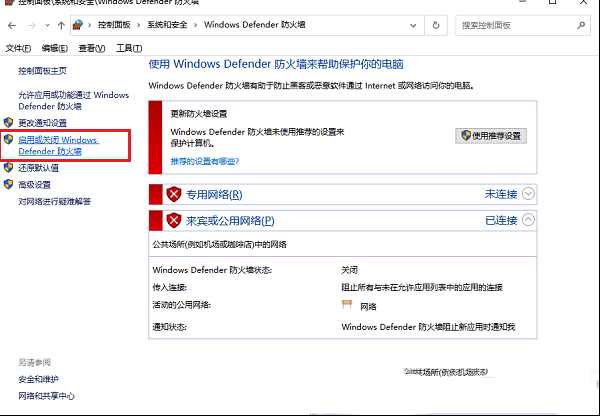The height and width of the screenshot is (416, 600).
Task: Open the 查看(V) menu
Action: [92, 48]
